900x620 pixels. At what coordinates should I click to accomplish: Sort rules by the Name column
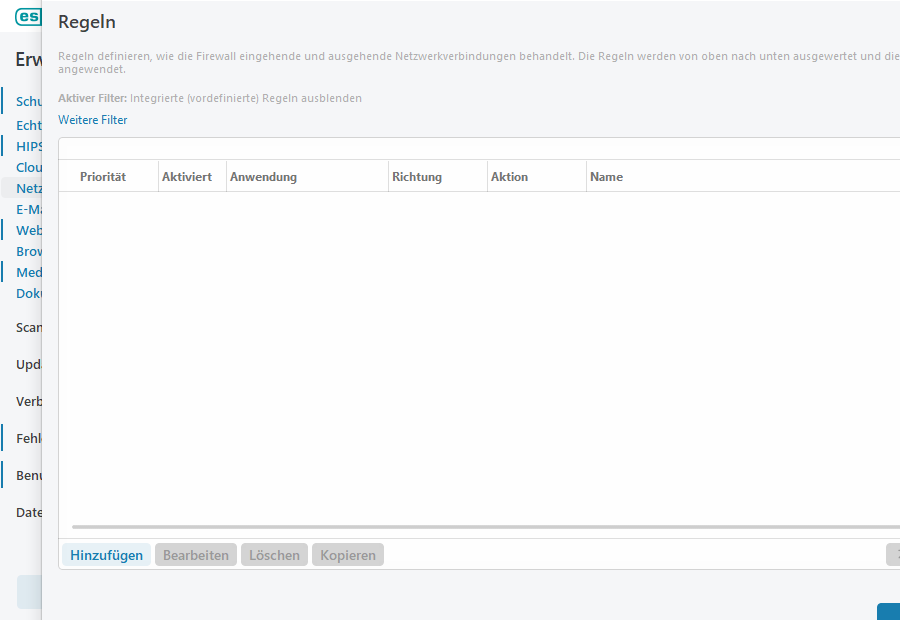click(606, 176)
